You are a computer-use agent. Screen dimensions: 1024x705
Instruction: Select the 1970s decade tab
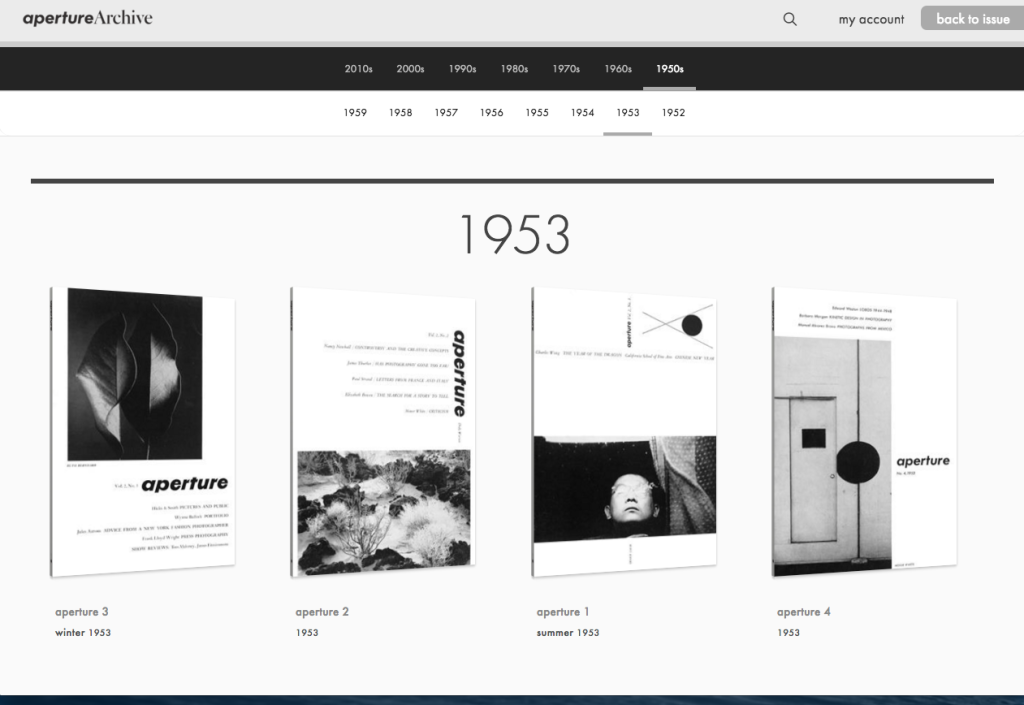[566, 69]
